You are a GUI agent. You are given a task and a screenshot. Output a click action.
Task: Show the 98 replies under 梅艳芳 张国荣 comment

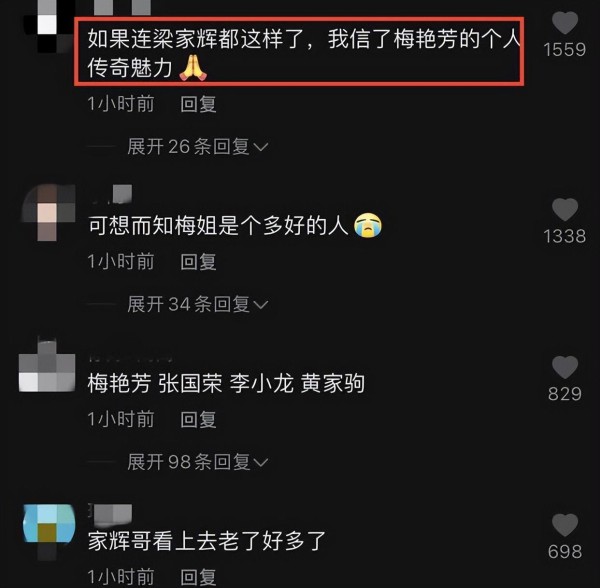197,462
